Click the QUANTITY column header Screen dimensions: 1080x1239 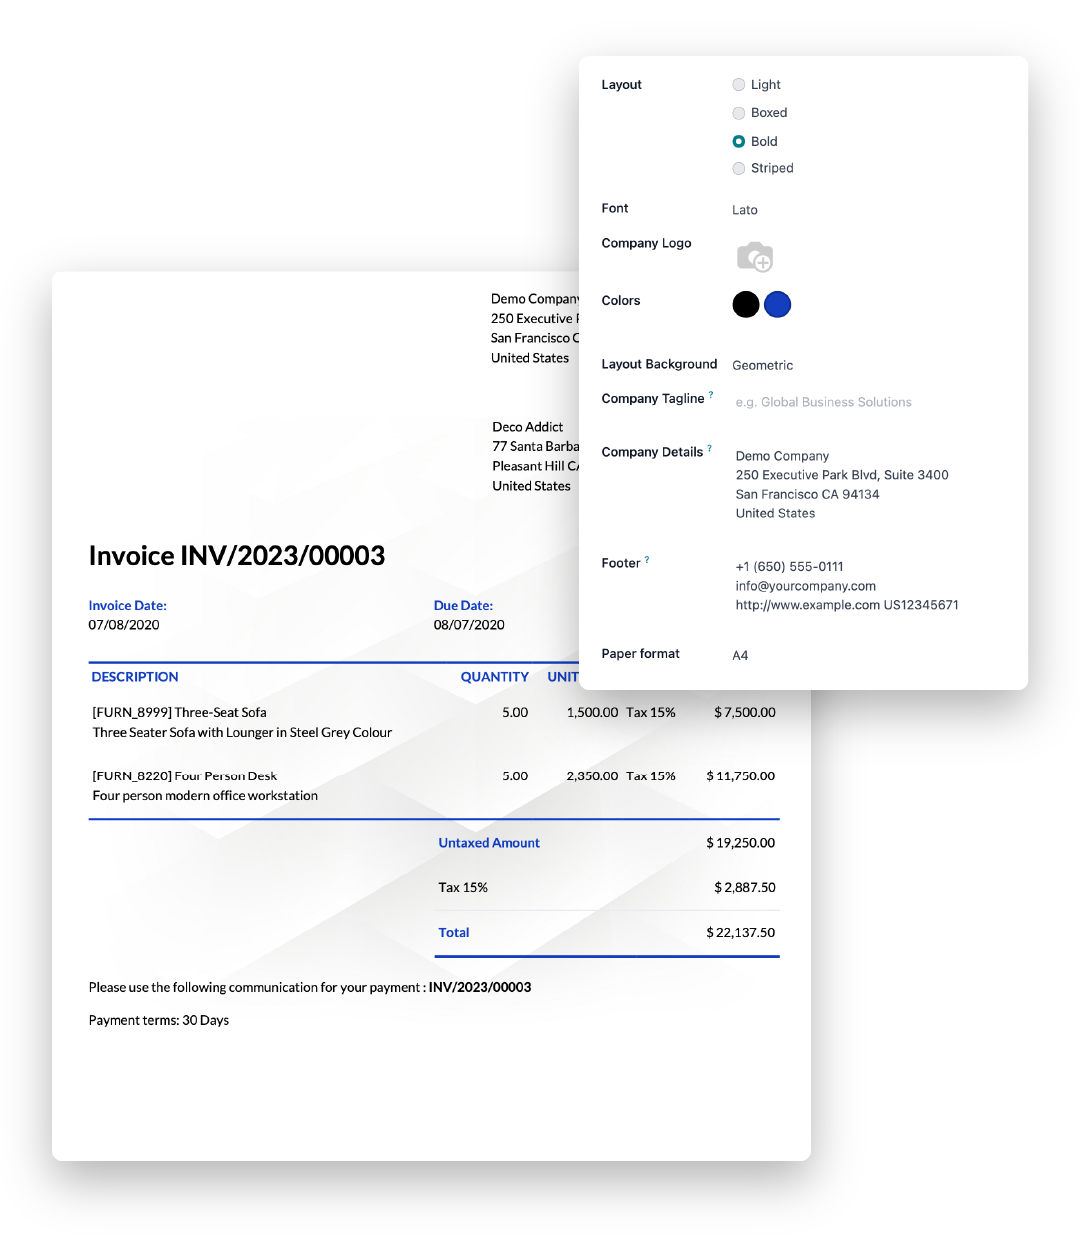point(495,677)
